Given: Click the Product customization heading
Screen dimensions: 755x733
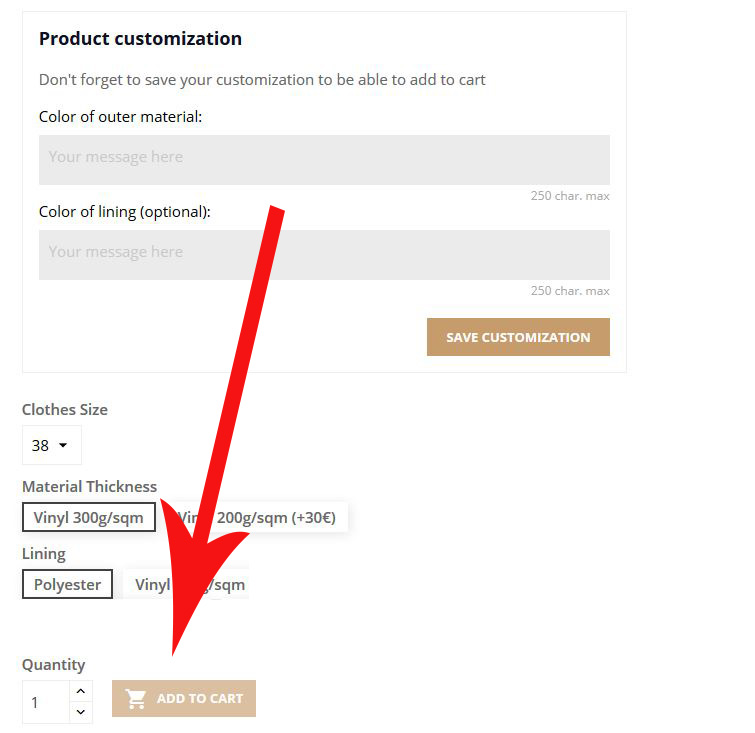Looking at the screenshot, I should coord(140,39).
